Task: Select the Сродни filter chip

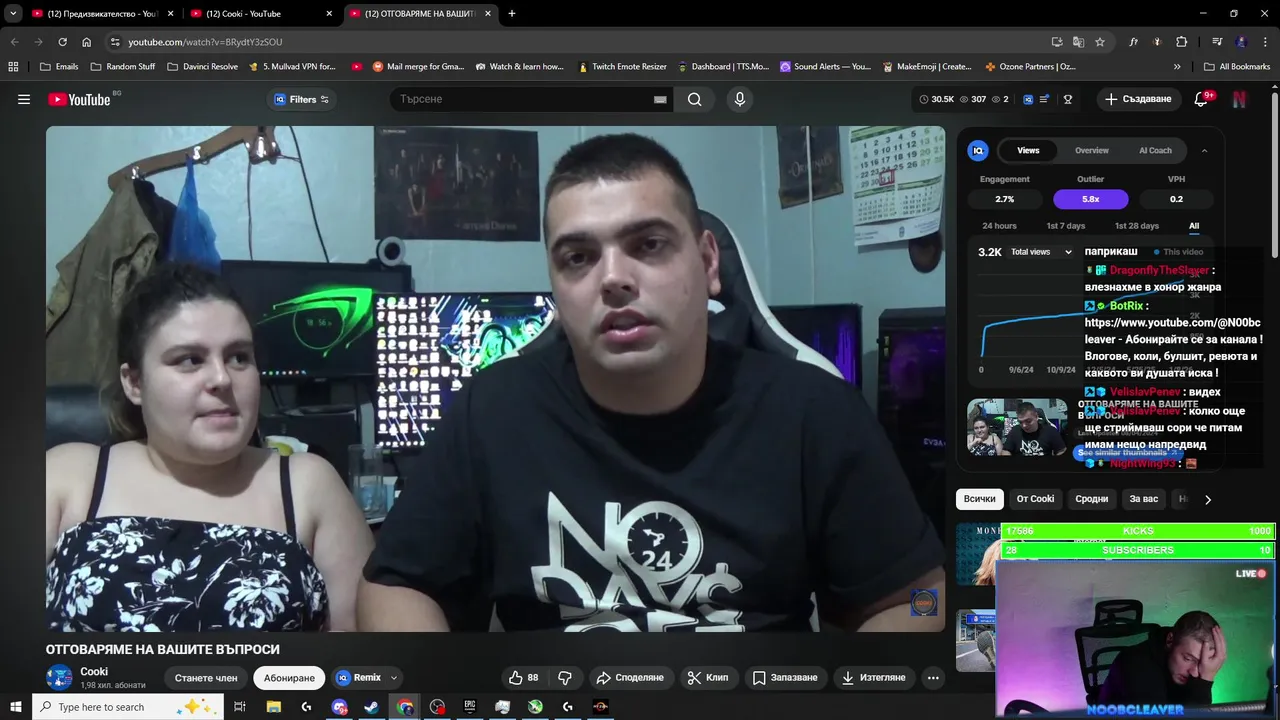Action: [x=1091, y=499]
